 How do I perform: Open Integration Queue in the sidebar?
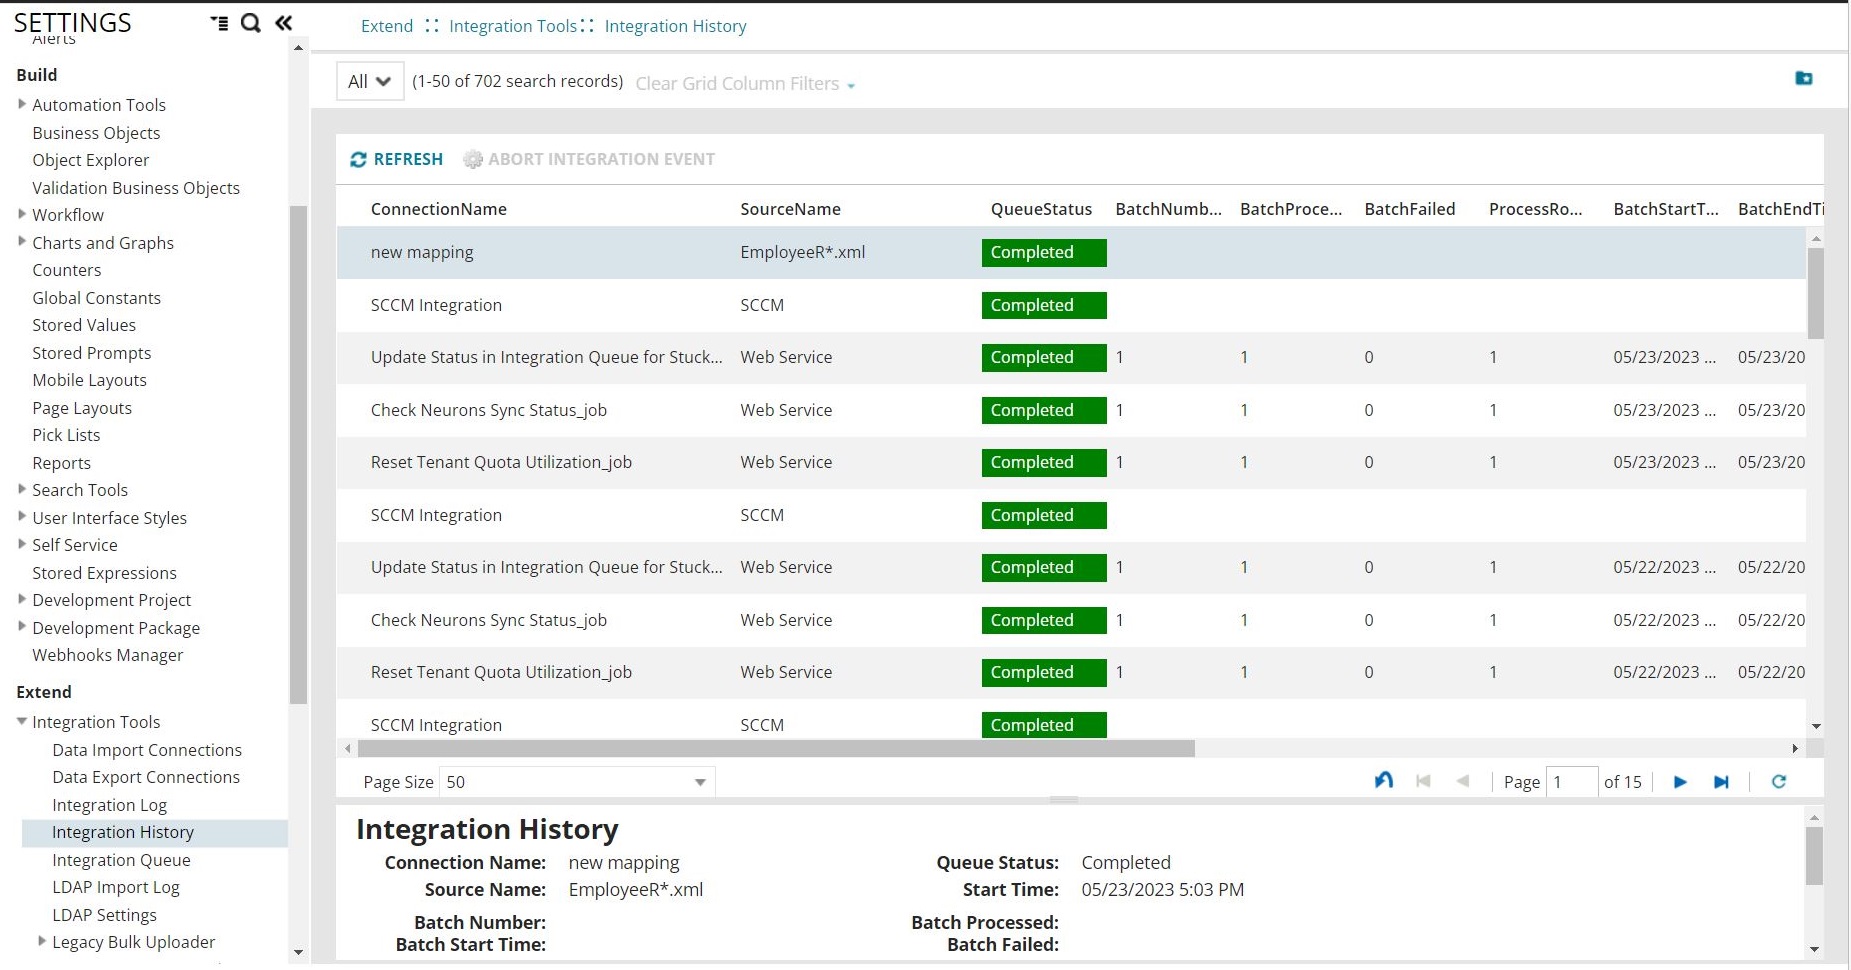[x=121, y=859]
